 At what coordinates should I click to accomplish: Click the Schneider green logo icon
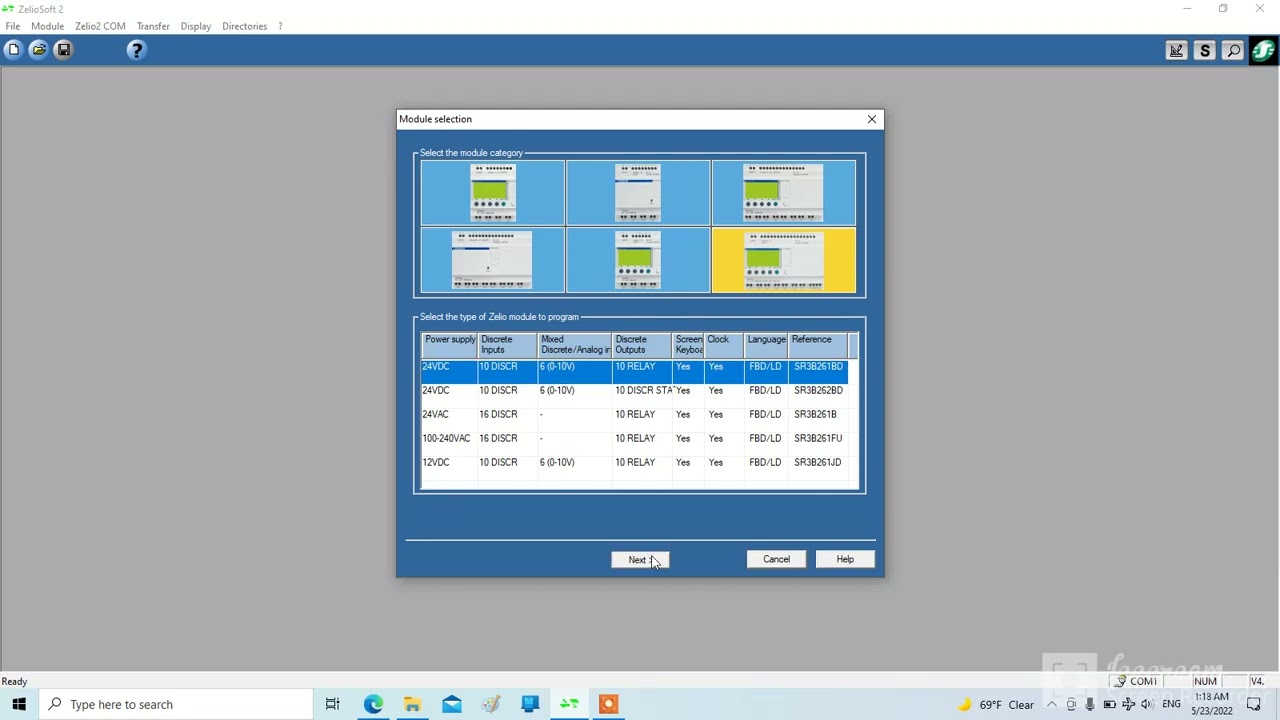1263,51
